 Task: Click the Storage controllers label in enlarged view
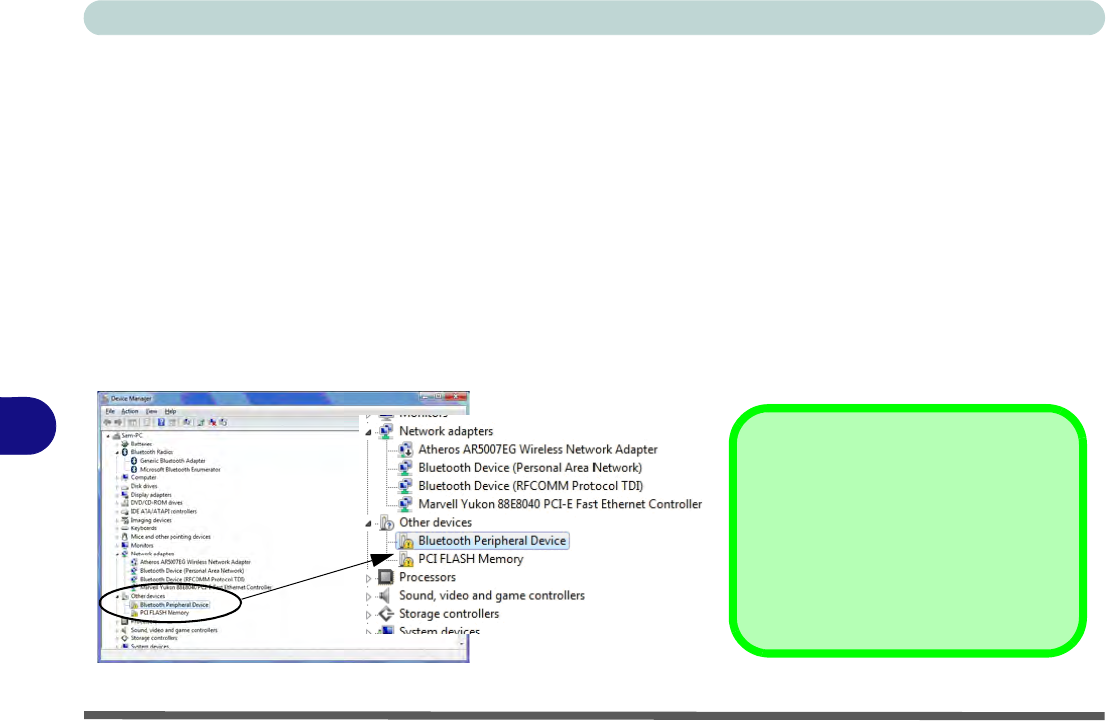(x=449, y=614)
